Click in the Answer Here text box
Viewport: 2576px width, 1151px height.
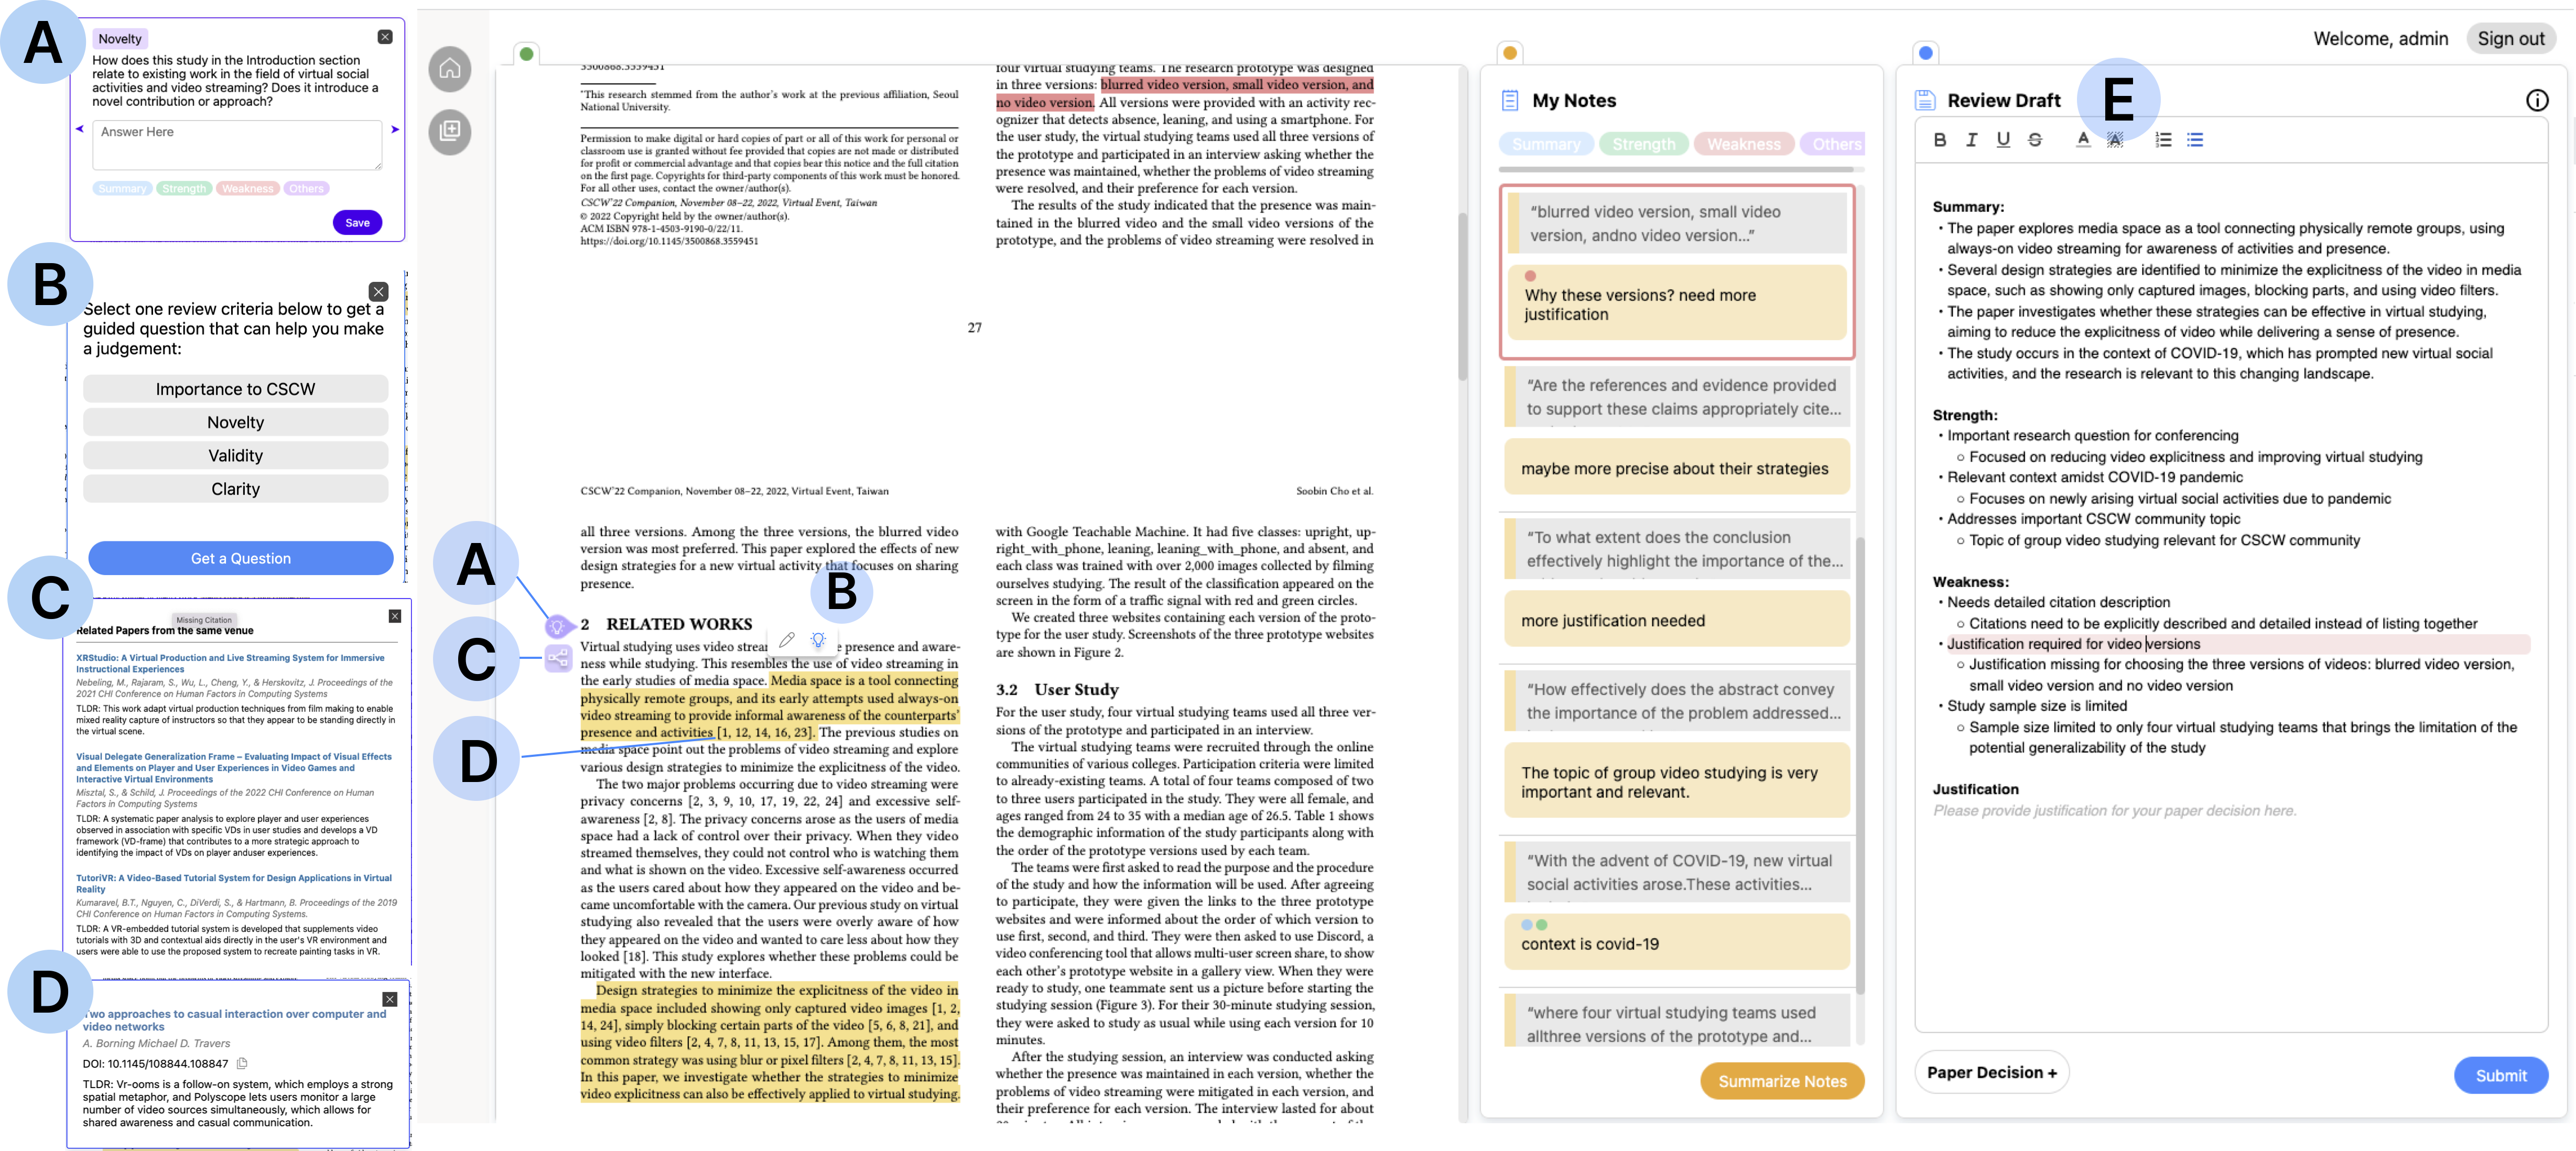click(237, 145)
